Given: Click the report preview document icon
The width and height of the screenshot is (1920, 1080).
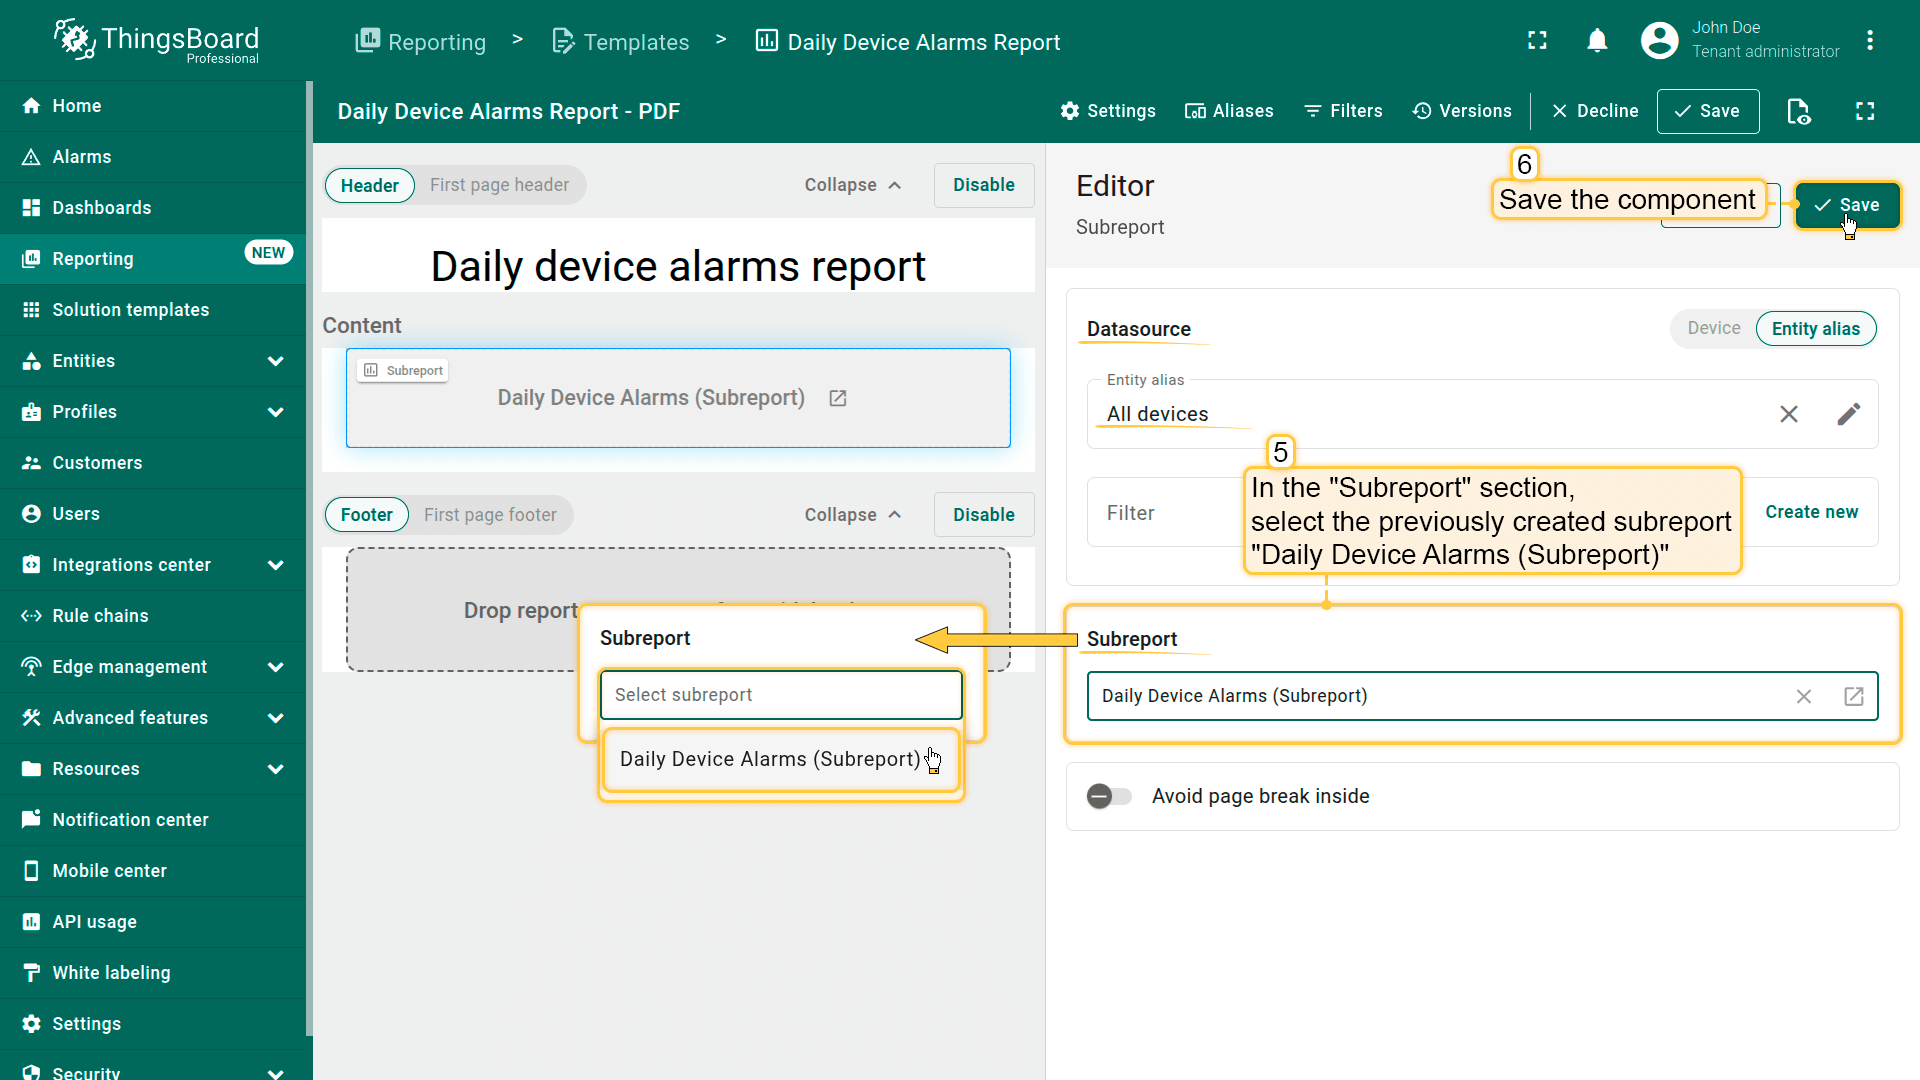Looking at the screenshot, I should click(x=1798, y=111).
